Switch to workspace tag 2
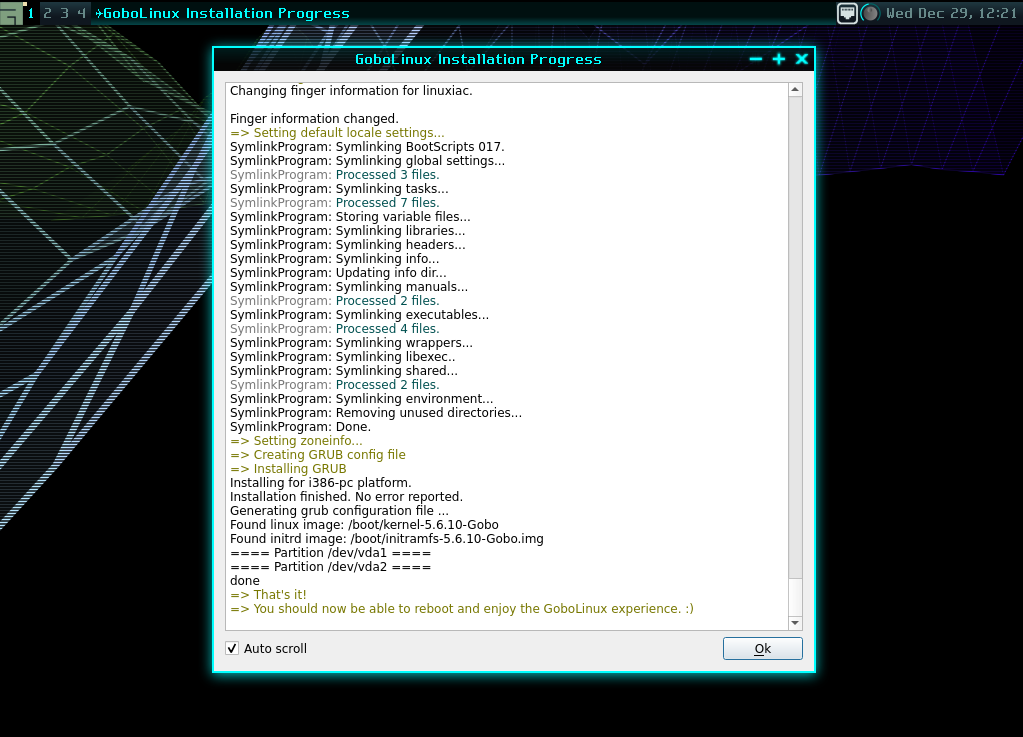 coord(48,13)
